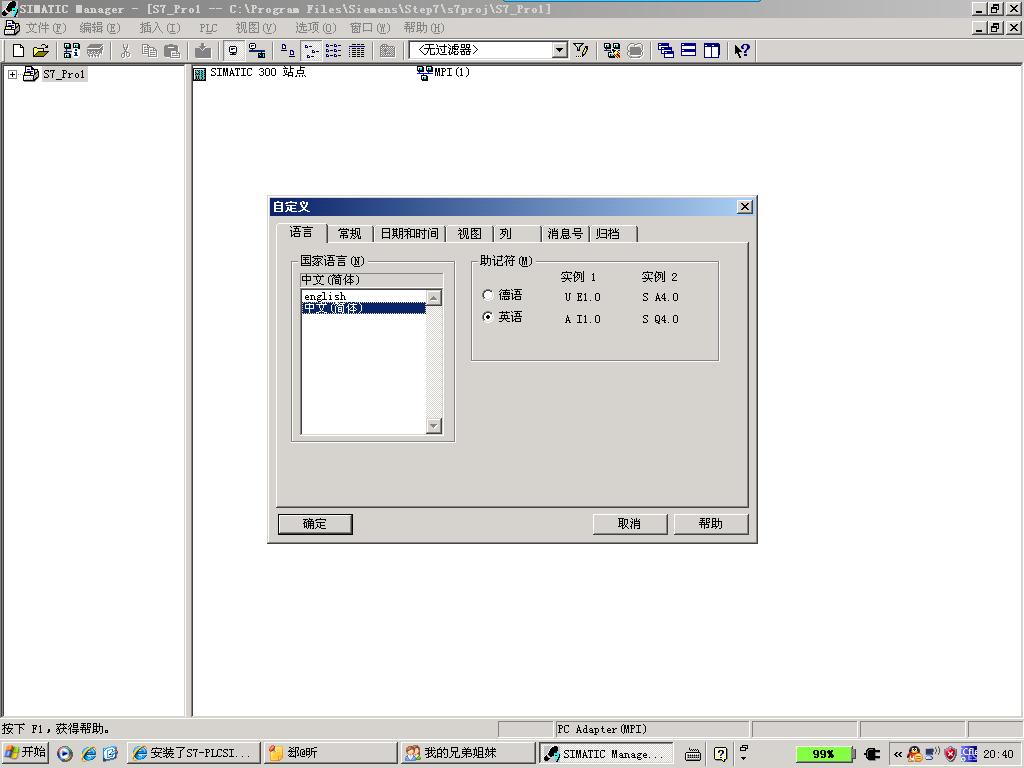
Task: Click the 确定 button
Action: (x=314, y=523)
